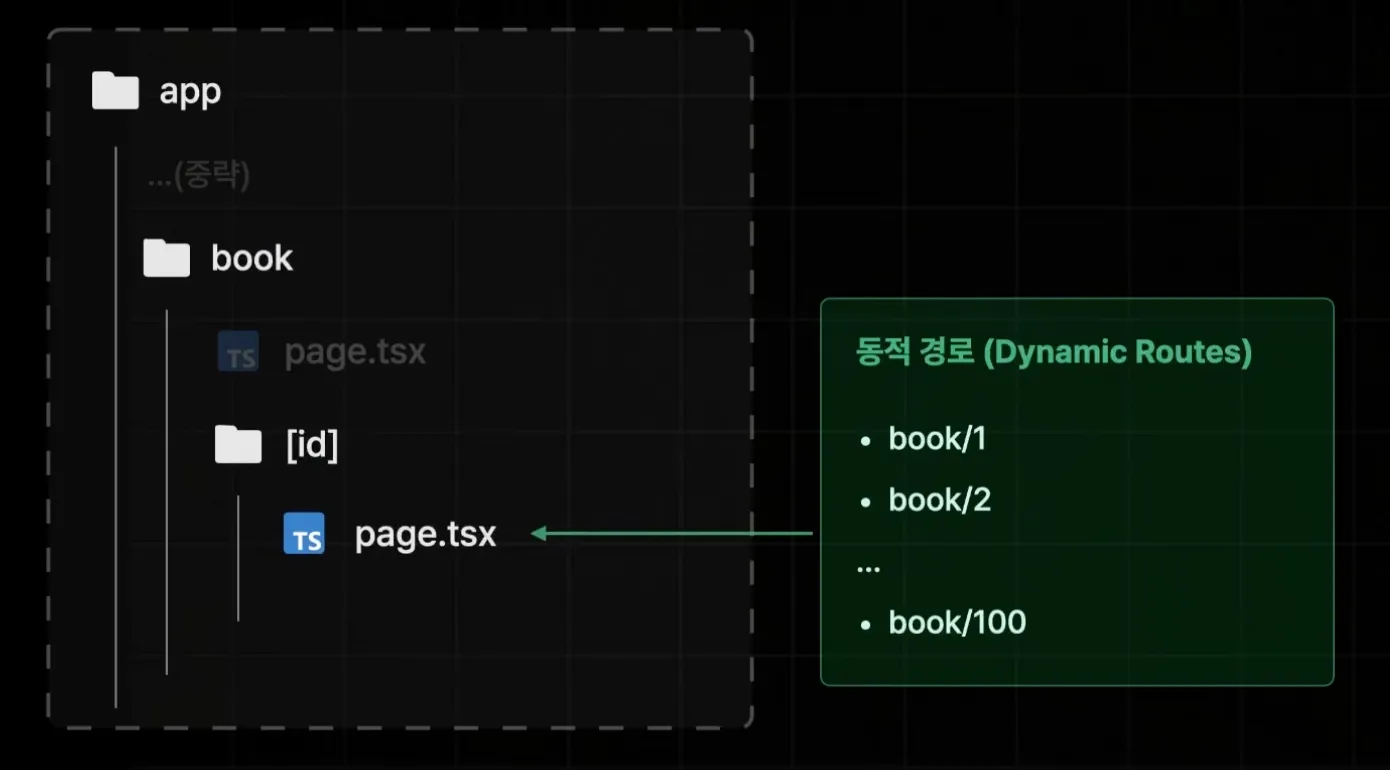
Task: Click the dimmed TS icon under book
Action: coord(239,352)
